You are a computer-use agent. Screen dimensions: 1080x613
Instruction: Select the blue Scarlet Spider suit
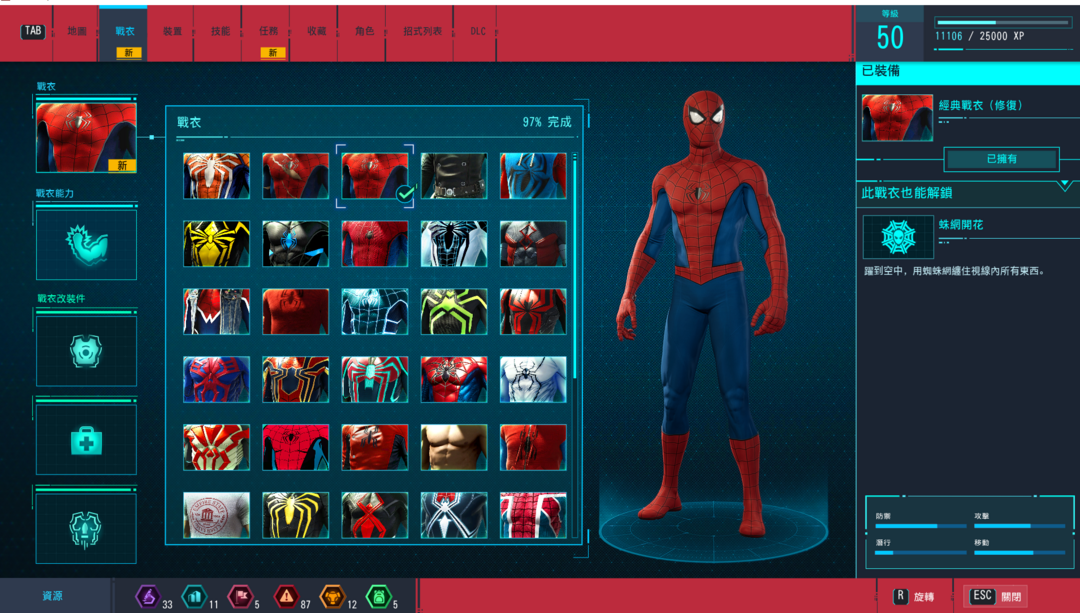[533, 176]
